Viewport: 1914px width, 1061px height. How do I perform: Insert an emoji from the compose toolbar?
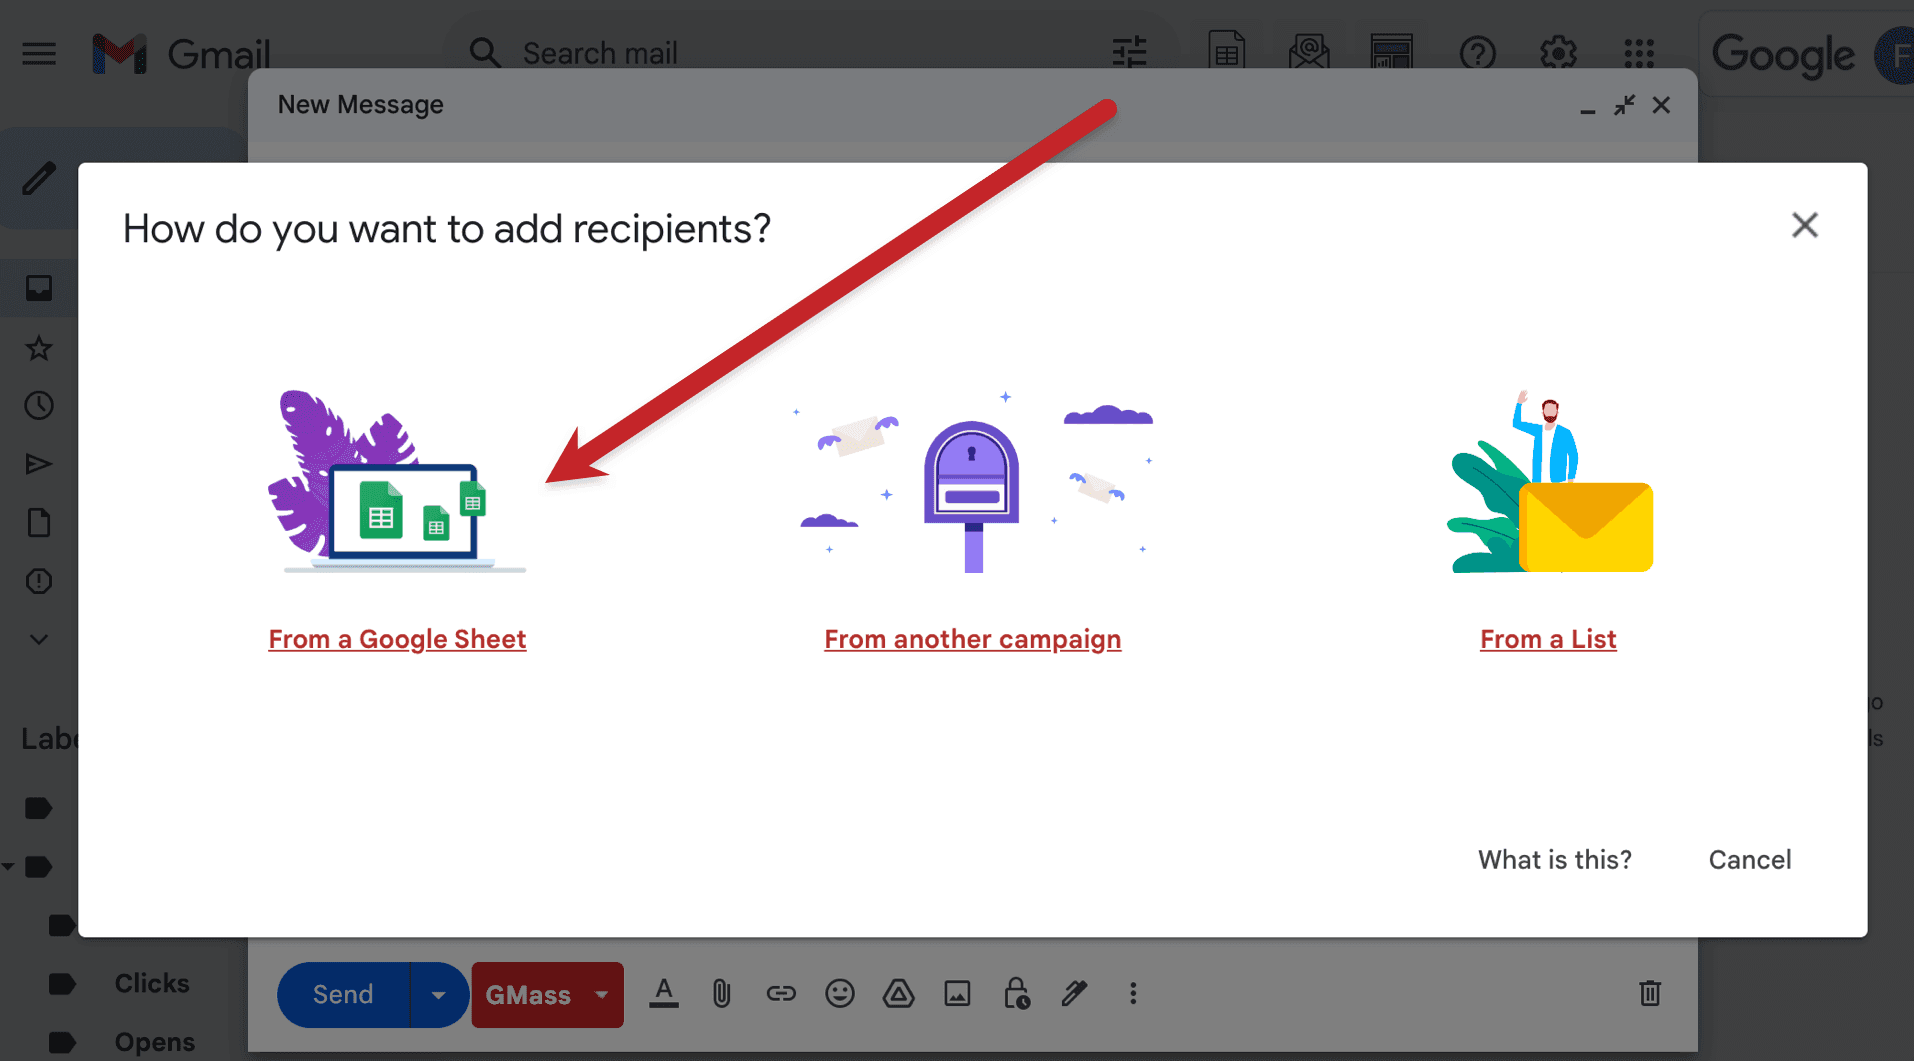840,993
